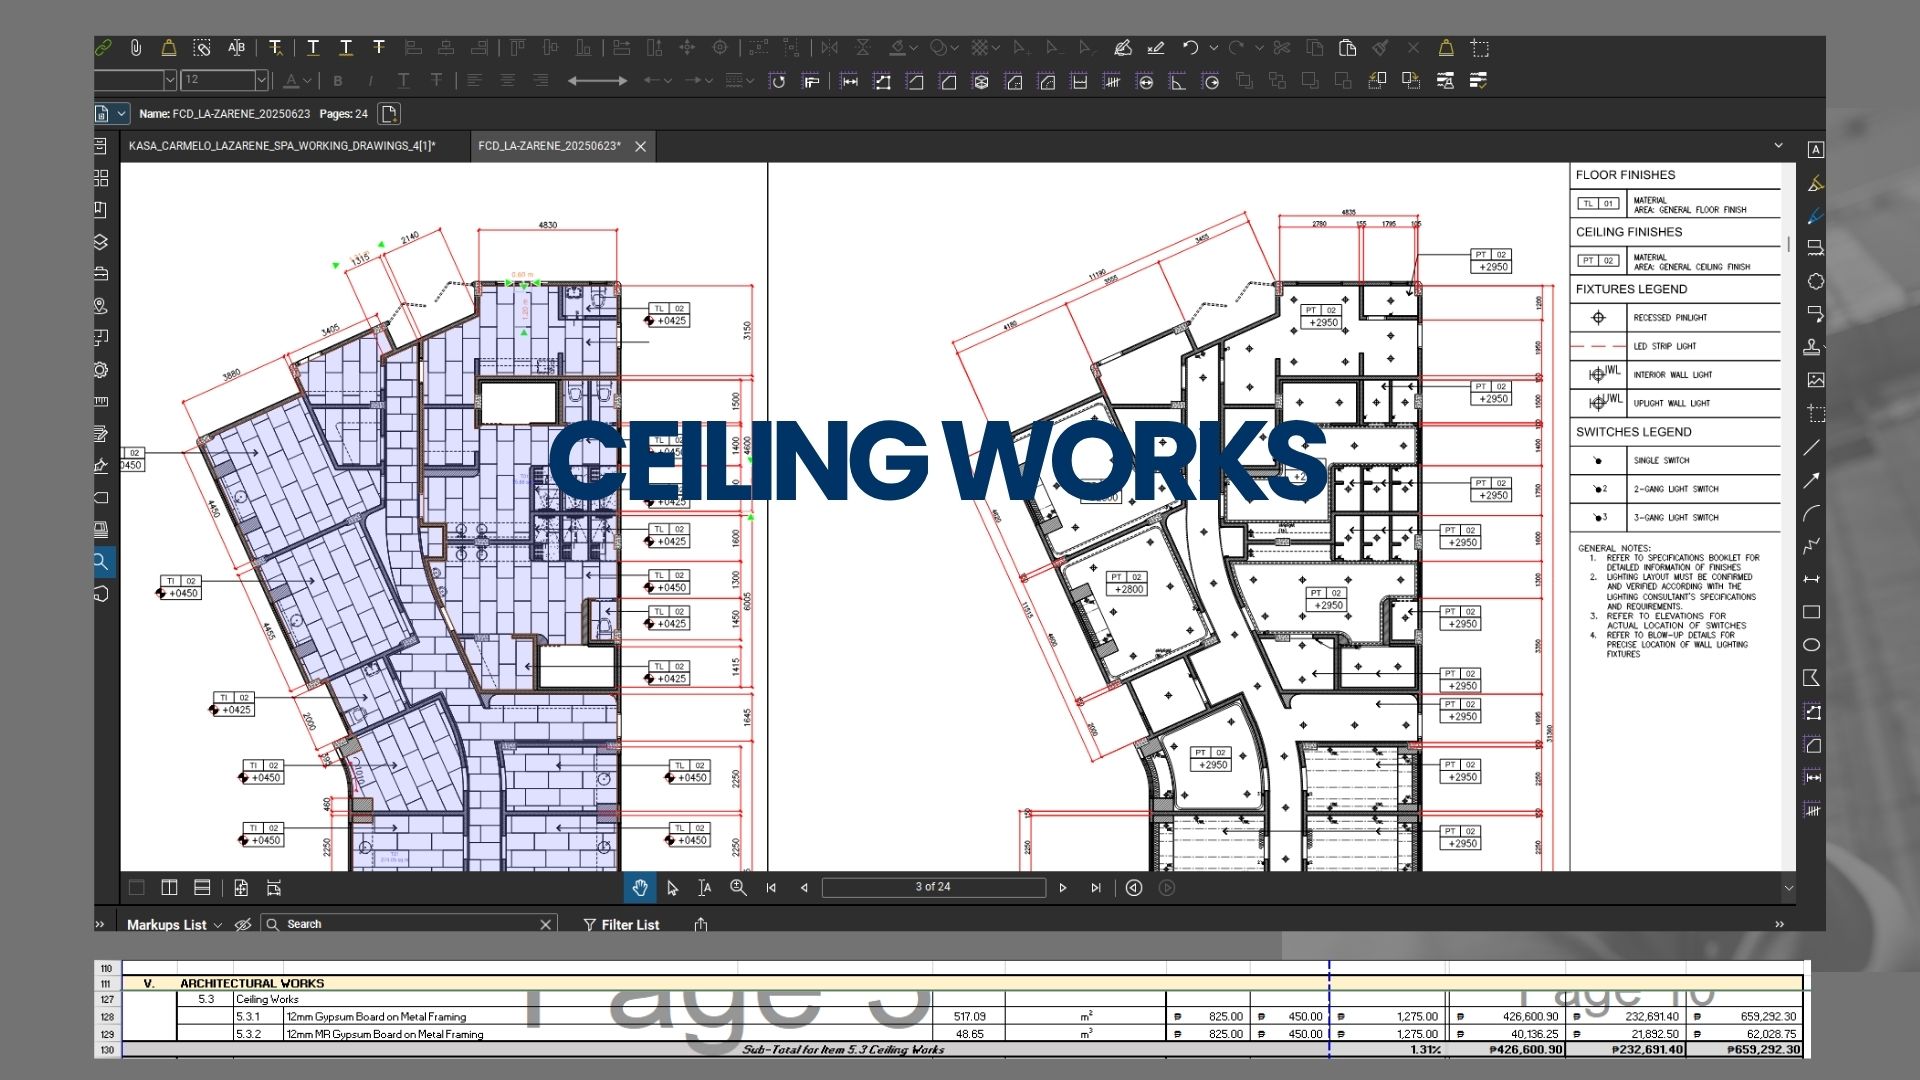Viewport: 1920px width, 1080px height.
Task: Choose the Text Select tool
Action: point(705,888)
